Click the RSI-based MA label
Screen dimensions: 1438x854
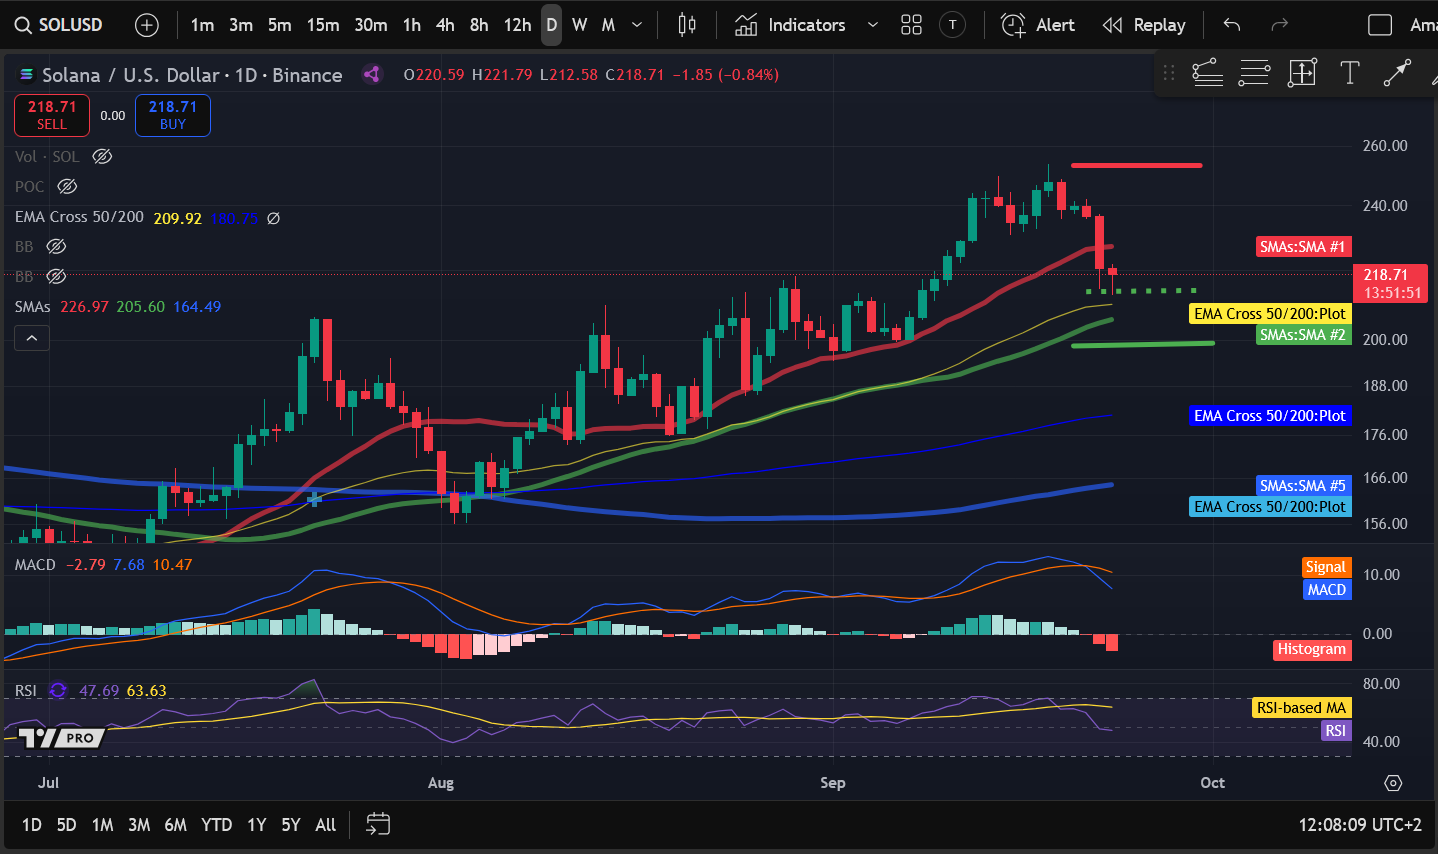tap(1301, 708)
